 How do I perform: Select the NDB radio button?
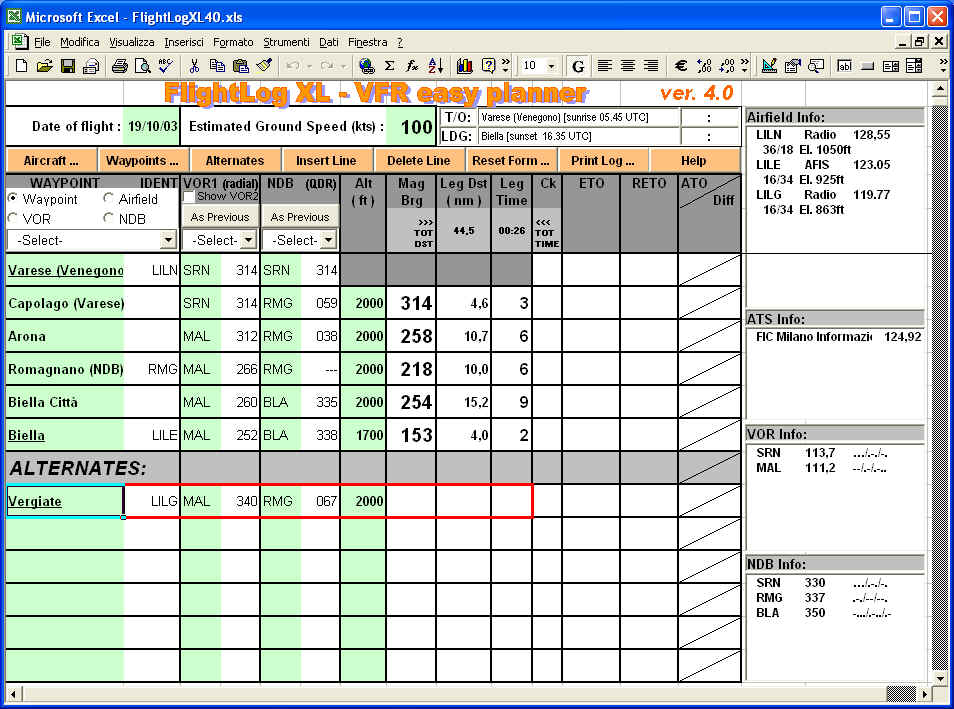point(108,217)
